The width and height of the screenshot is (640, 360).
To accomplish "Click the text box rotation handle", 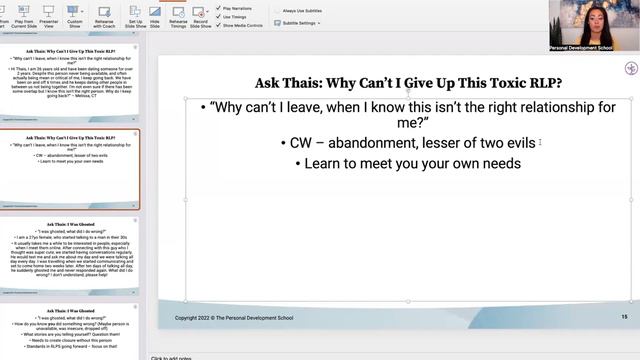I will (x=408, y=91).
